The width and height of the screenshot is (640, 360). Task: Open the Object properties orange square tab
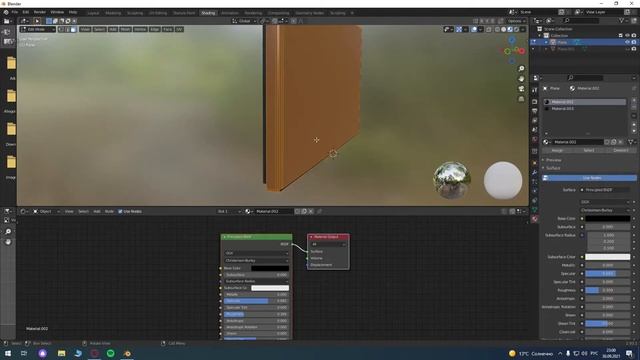coord(535,163)
